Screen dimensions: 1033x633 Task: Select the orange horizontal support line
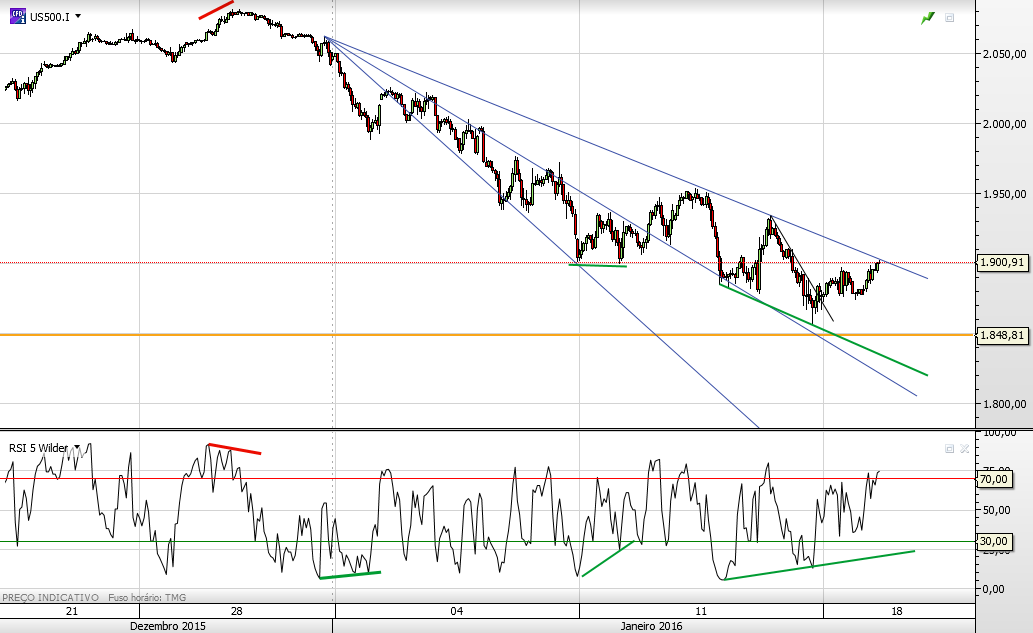click(x=488, y=335)
